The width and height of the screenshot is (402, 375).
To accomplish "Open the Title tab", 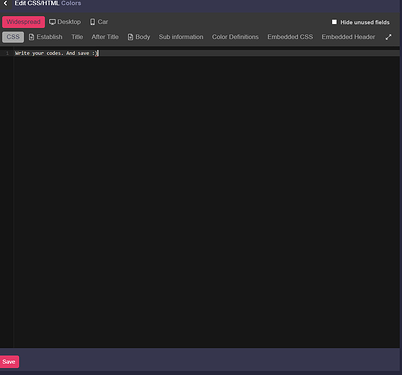I will pos(77,37).
